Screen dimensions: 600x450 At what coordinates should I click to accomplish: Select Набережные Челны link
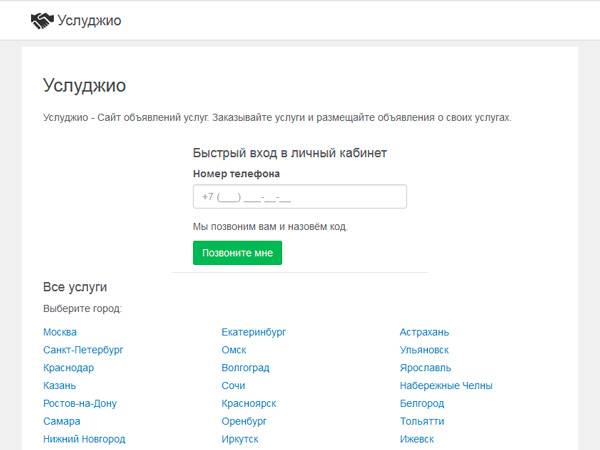point(446,386)
